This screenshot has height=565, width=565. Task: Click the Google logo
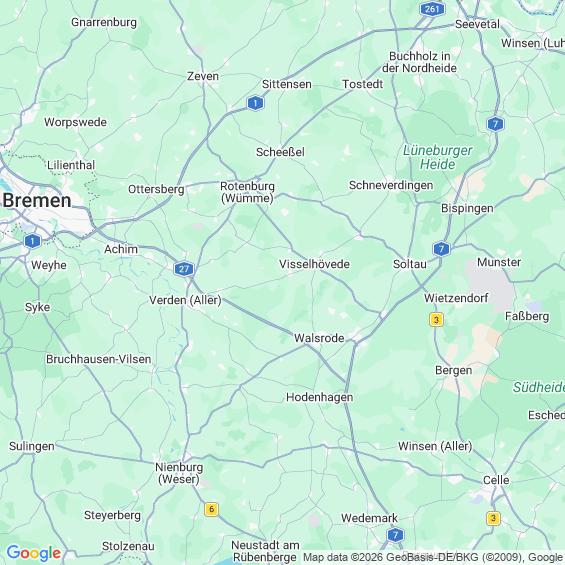34,553
